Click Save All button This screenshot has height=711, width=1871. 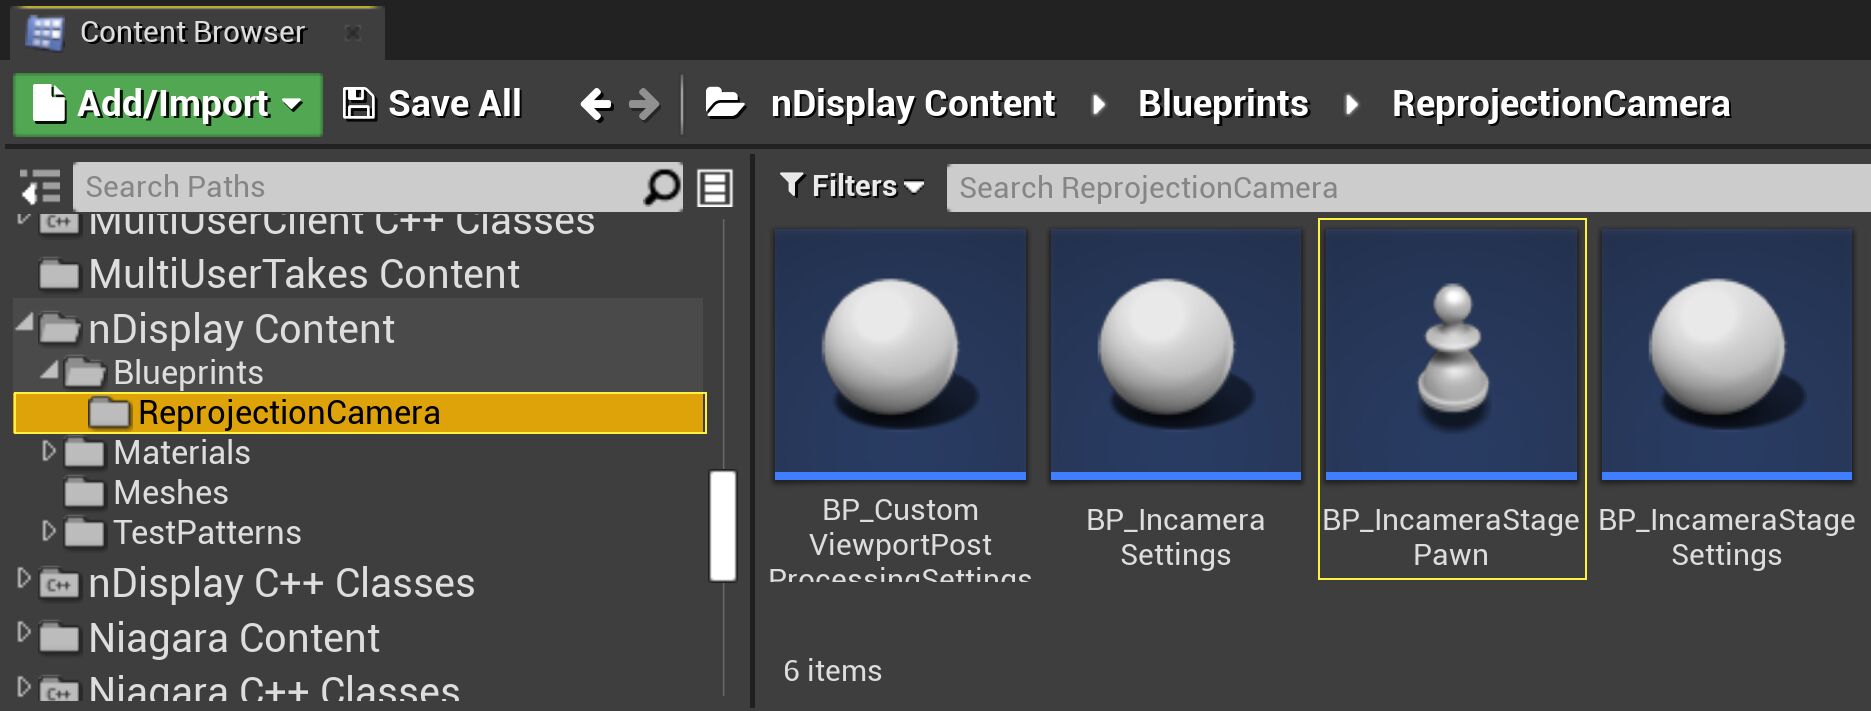tap(432, 104)
